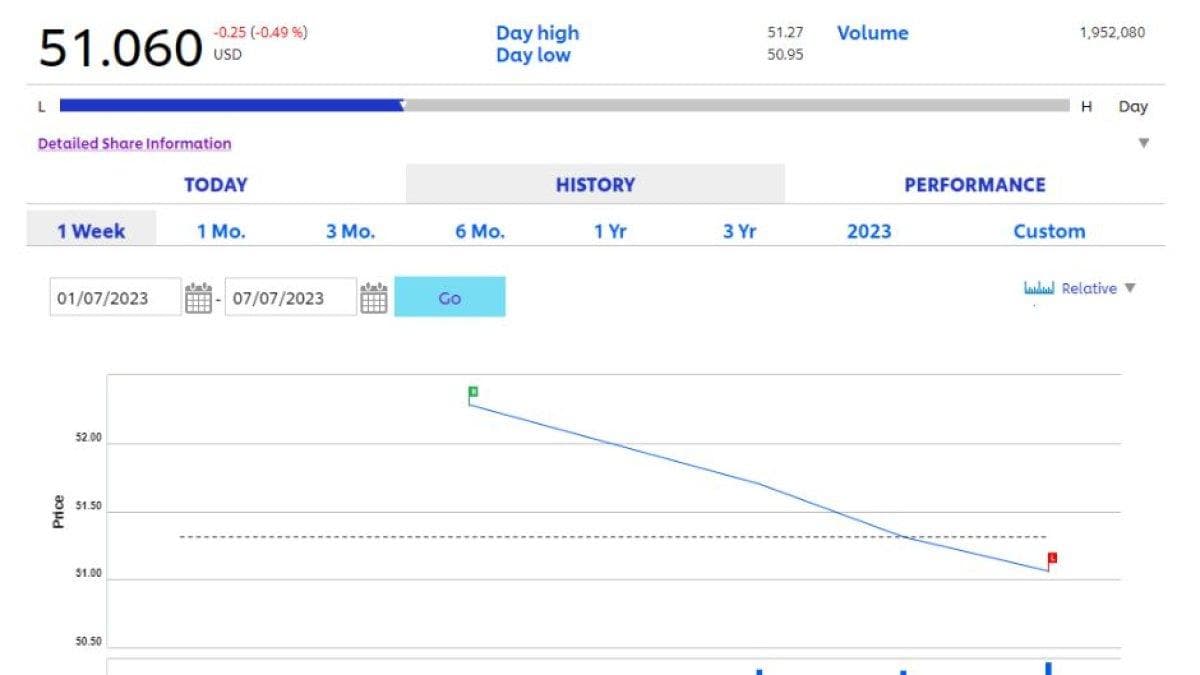
Task: Select the 1 Mo. range
Action: [221, 231]
